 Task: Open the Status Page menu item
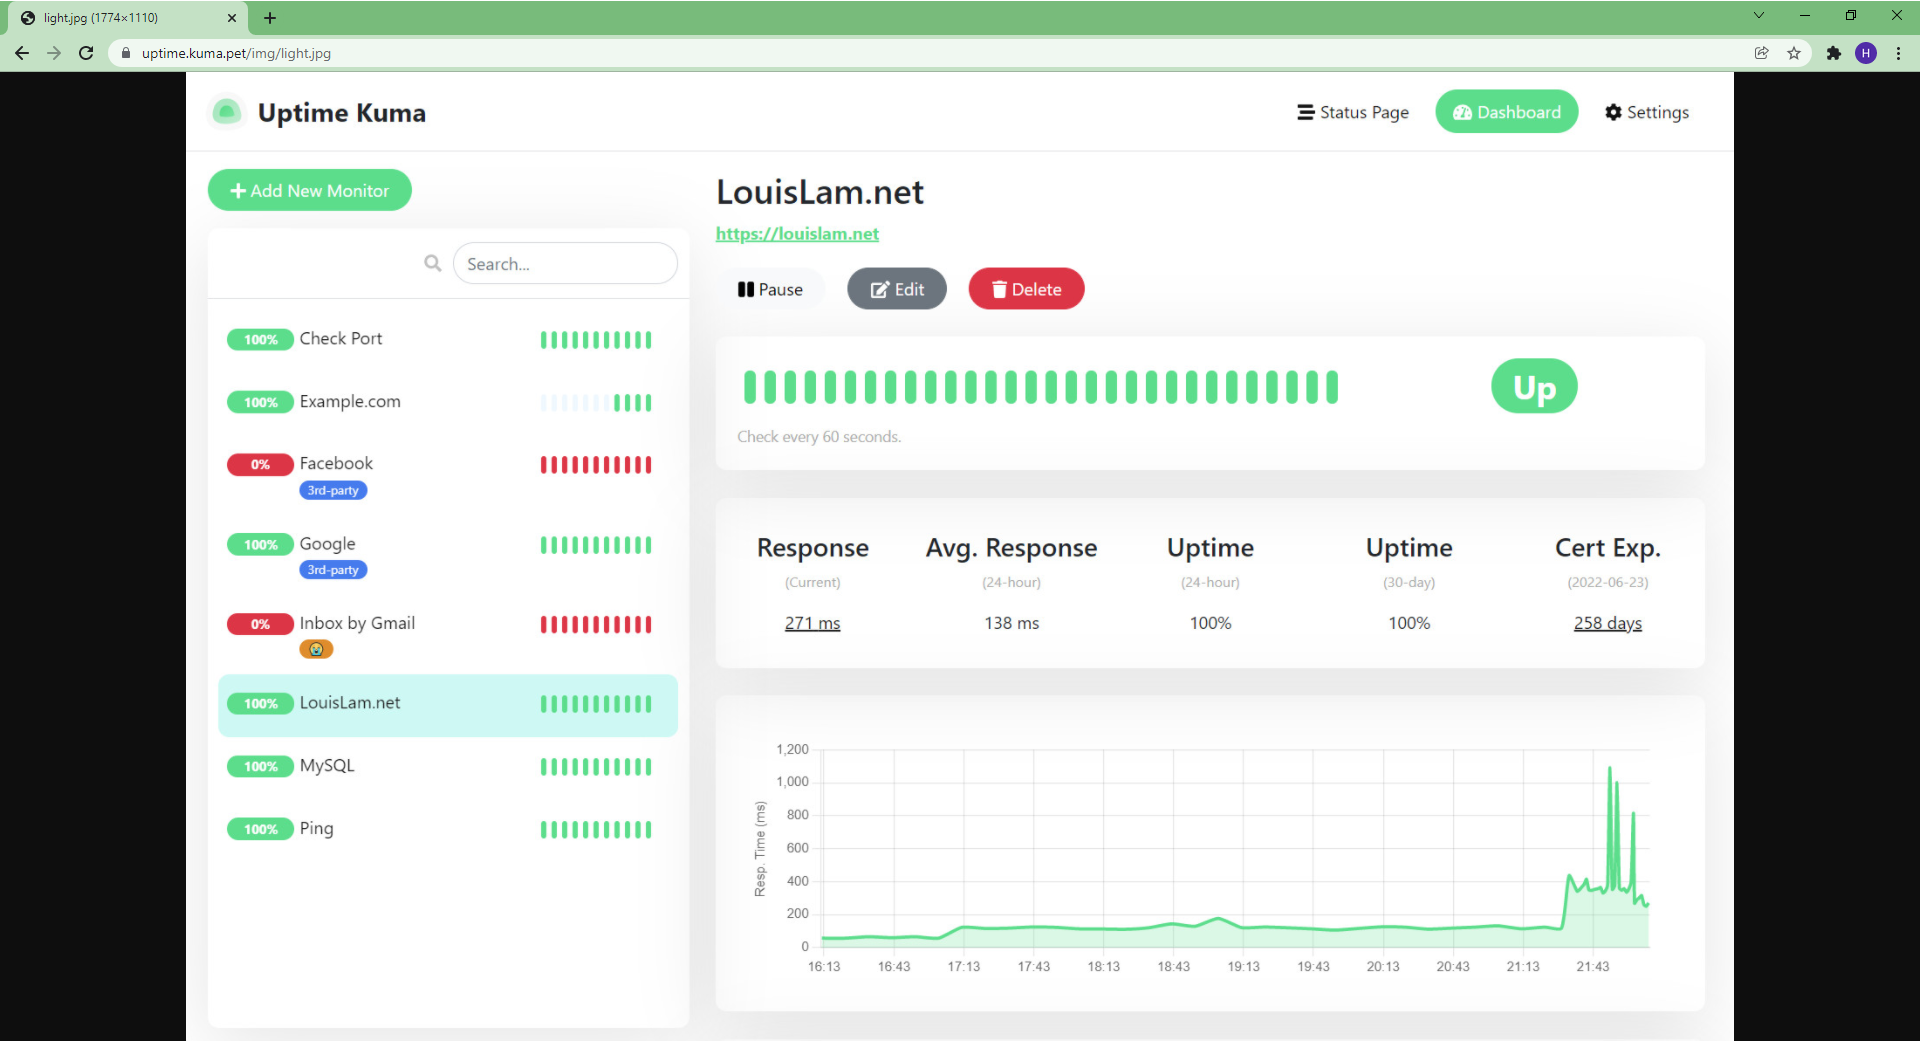point(1353,112)
